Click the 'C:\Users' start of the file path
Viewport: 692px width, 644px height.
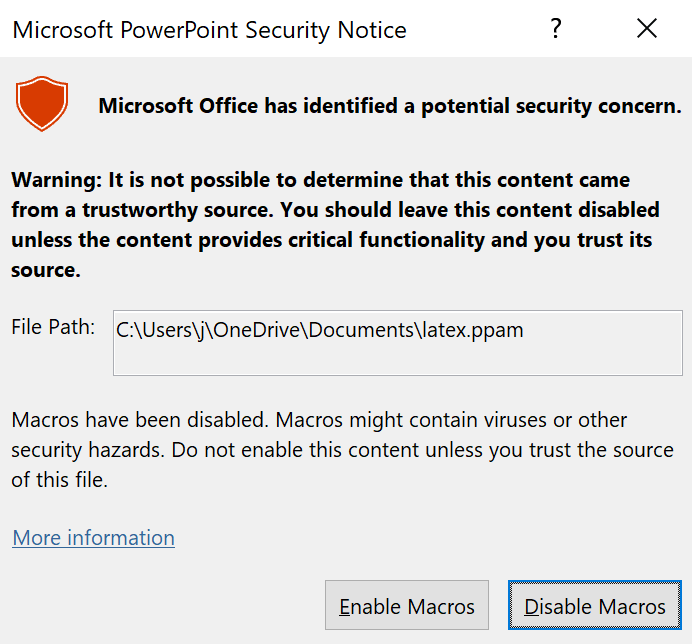coord(150,329)
